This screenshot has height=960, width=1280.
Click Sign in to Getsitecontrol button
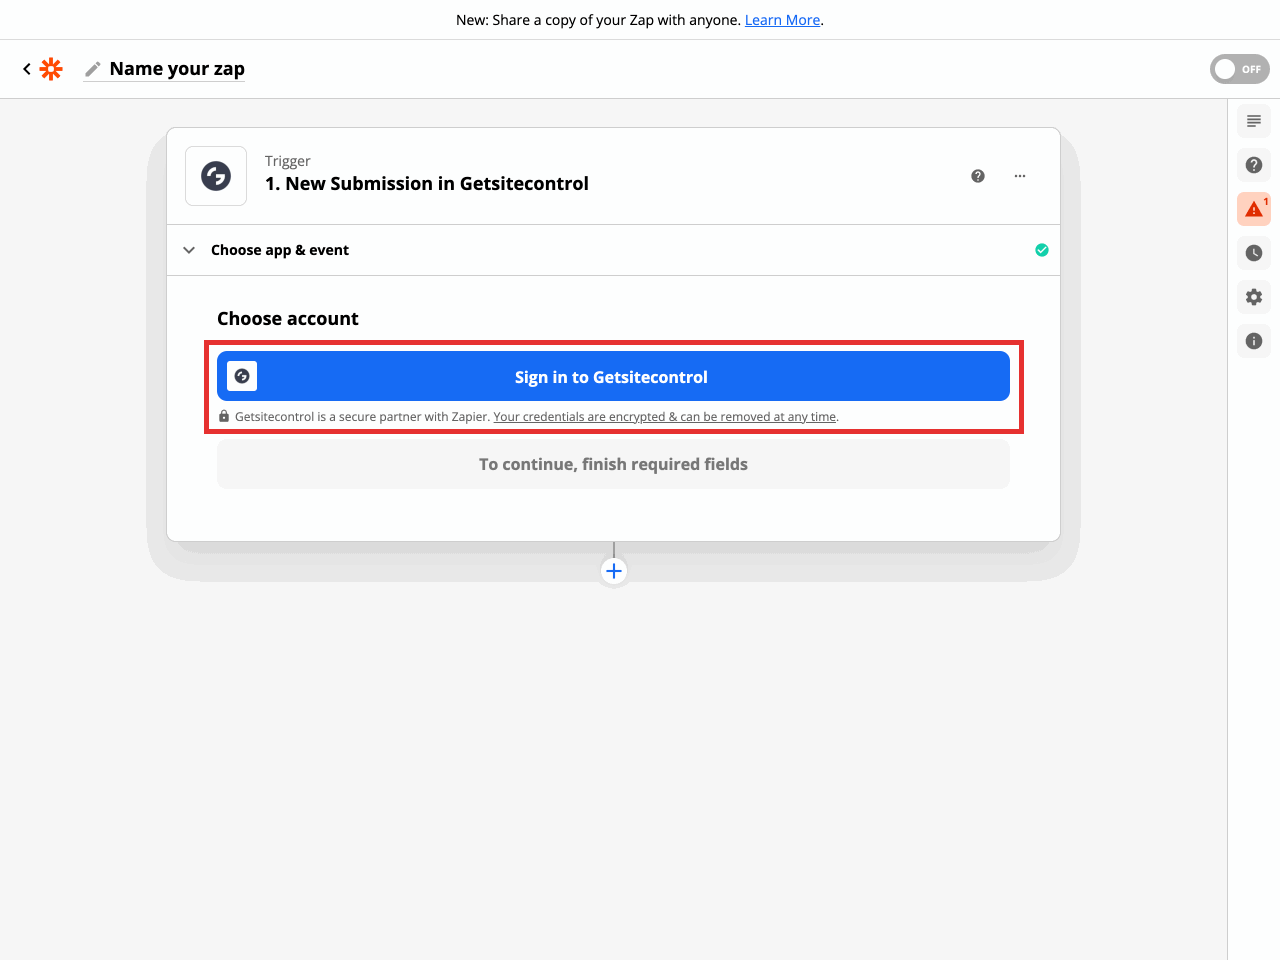tap(612, 377)
